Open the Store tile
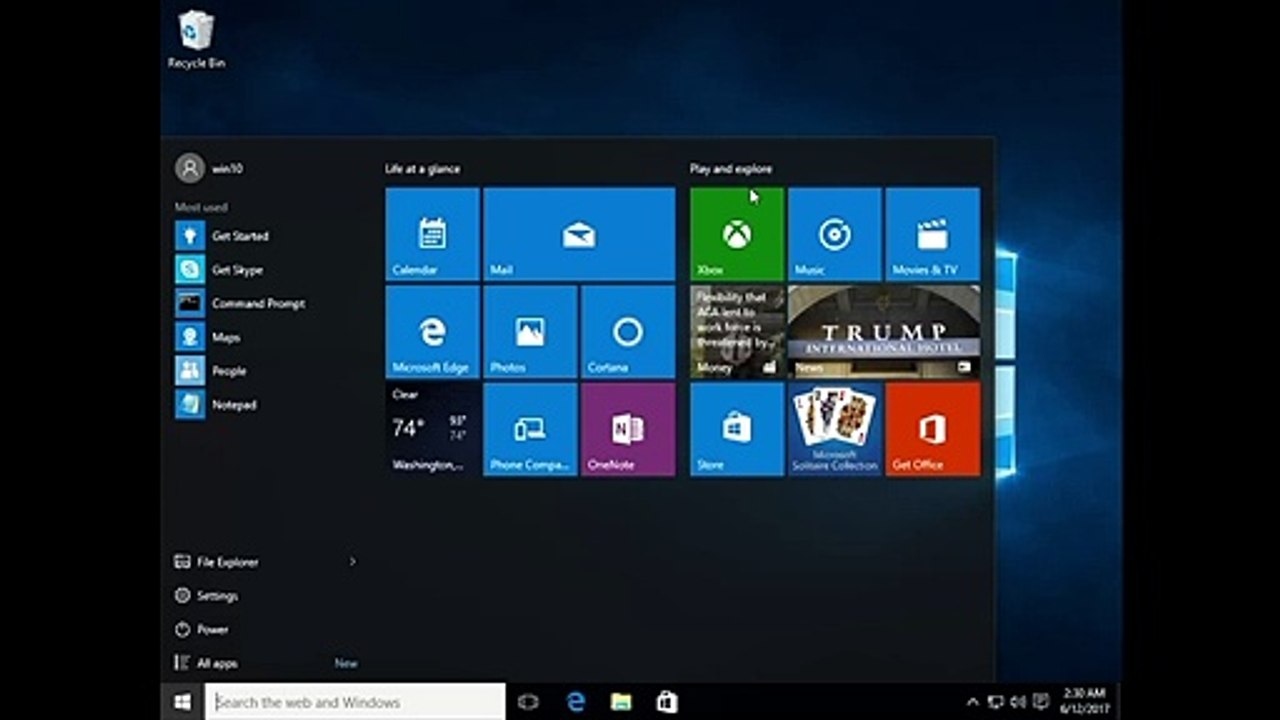This screenshot has width=1280, height=720. 737,429
